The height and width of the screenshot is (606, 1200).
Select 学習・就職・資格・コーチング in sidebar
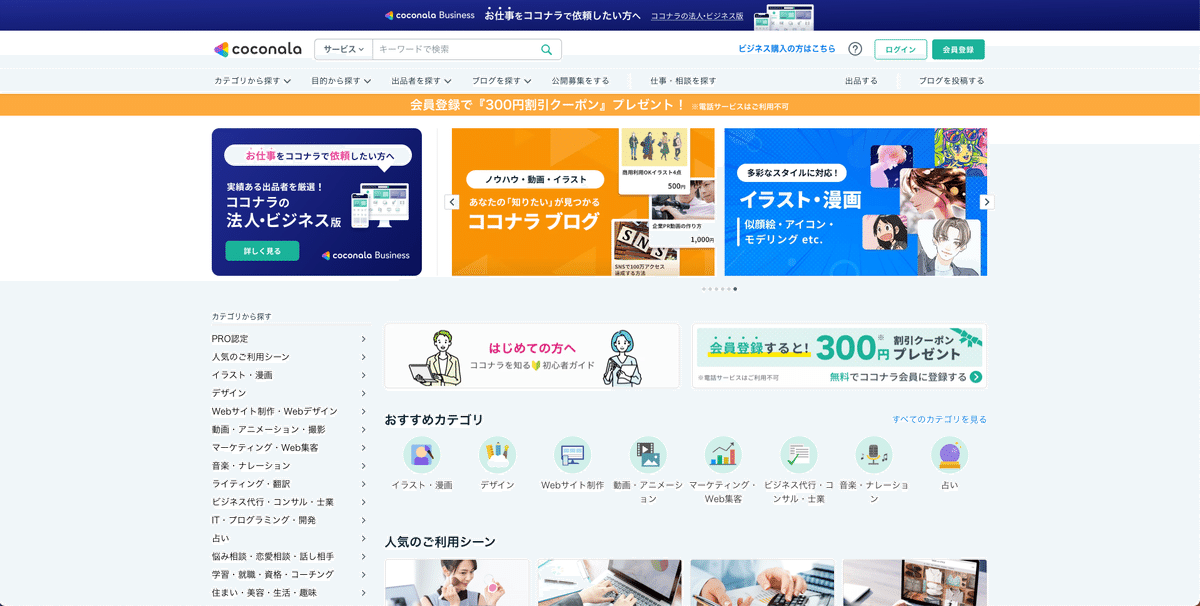click(273, 574)
